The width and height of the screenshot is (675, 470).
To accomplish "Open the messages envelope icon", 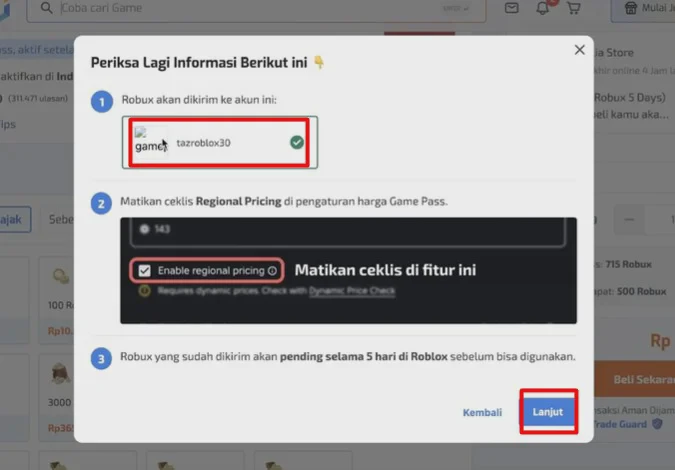I will [x=511, y=8].
